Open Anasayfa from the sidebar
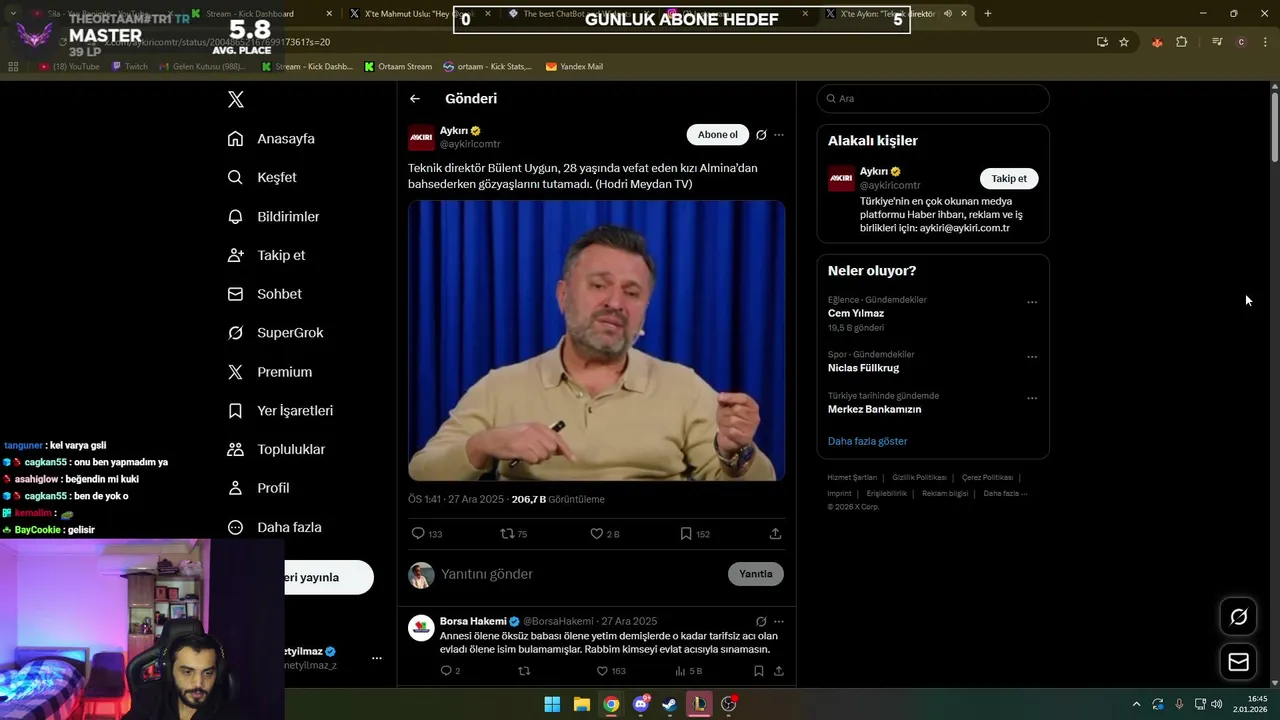This screenshot has width=1280, height=720. tap(271, 139)
